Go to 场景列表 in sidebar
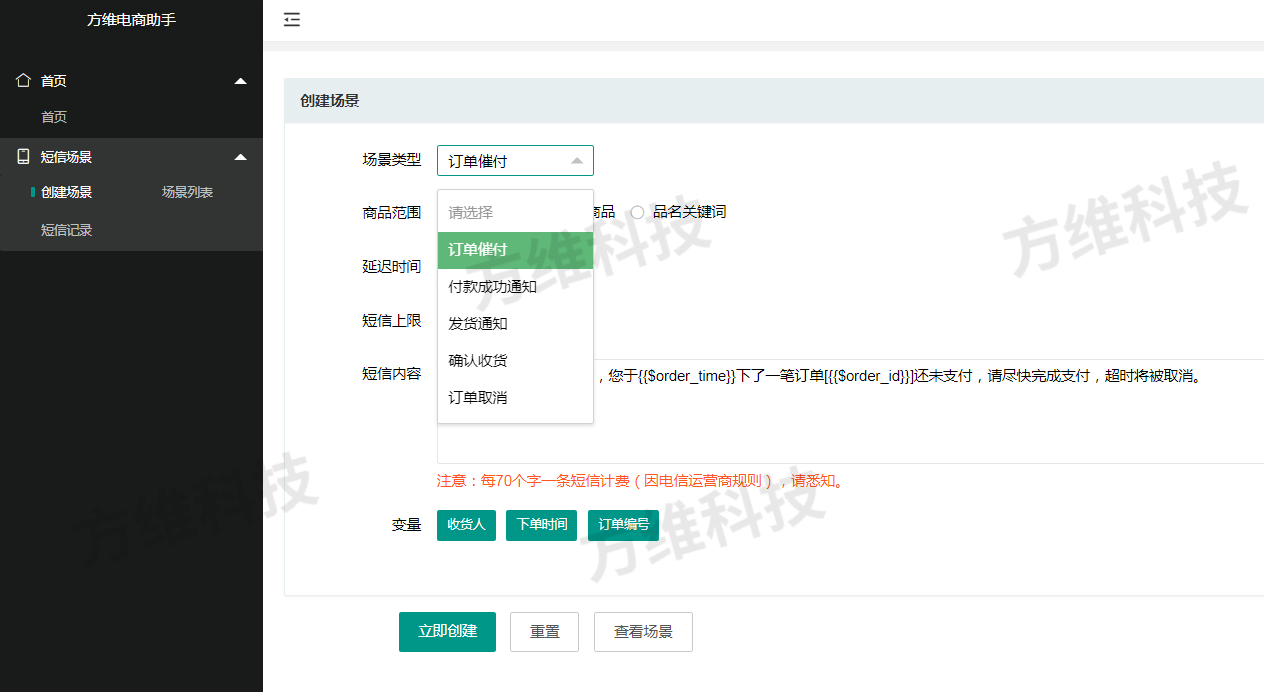Screen dimensions: 1264x692 (x=187, y=192)
